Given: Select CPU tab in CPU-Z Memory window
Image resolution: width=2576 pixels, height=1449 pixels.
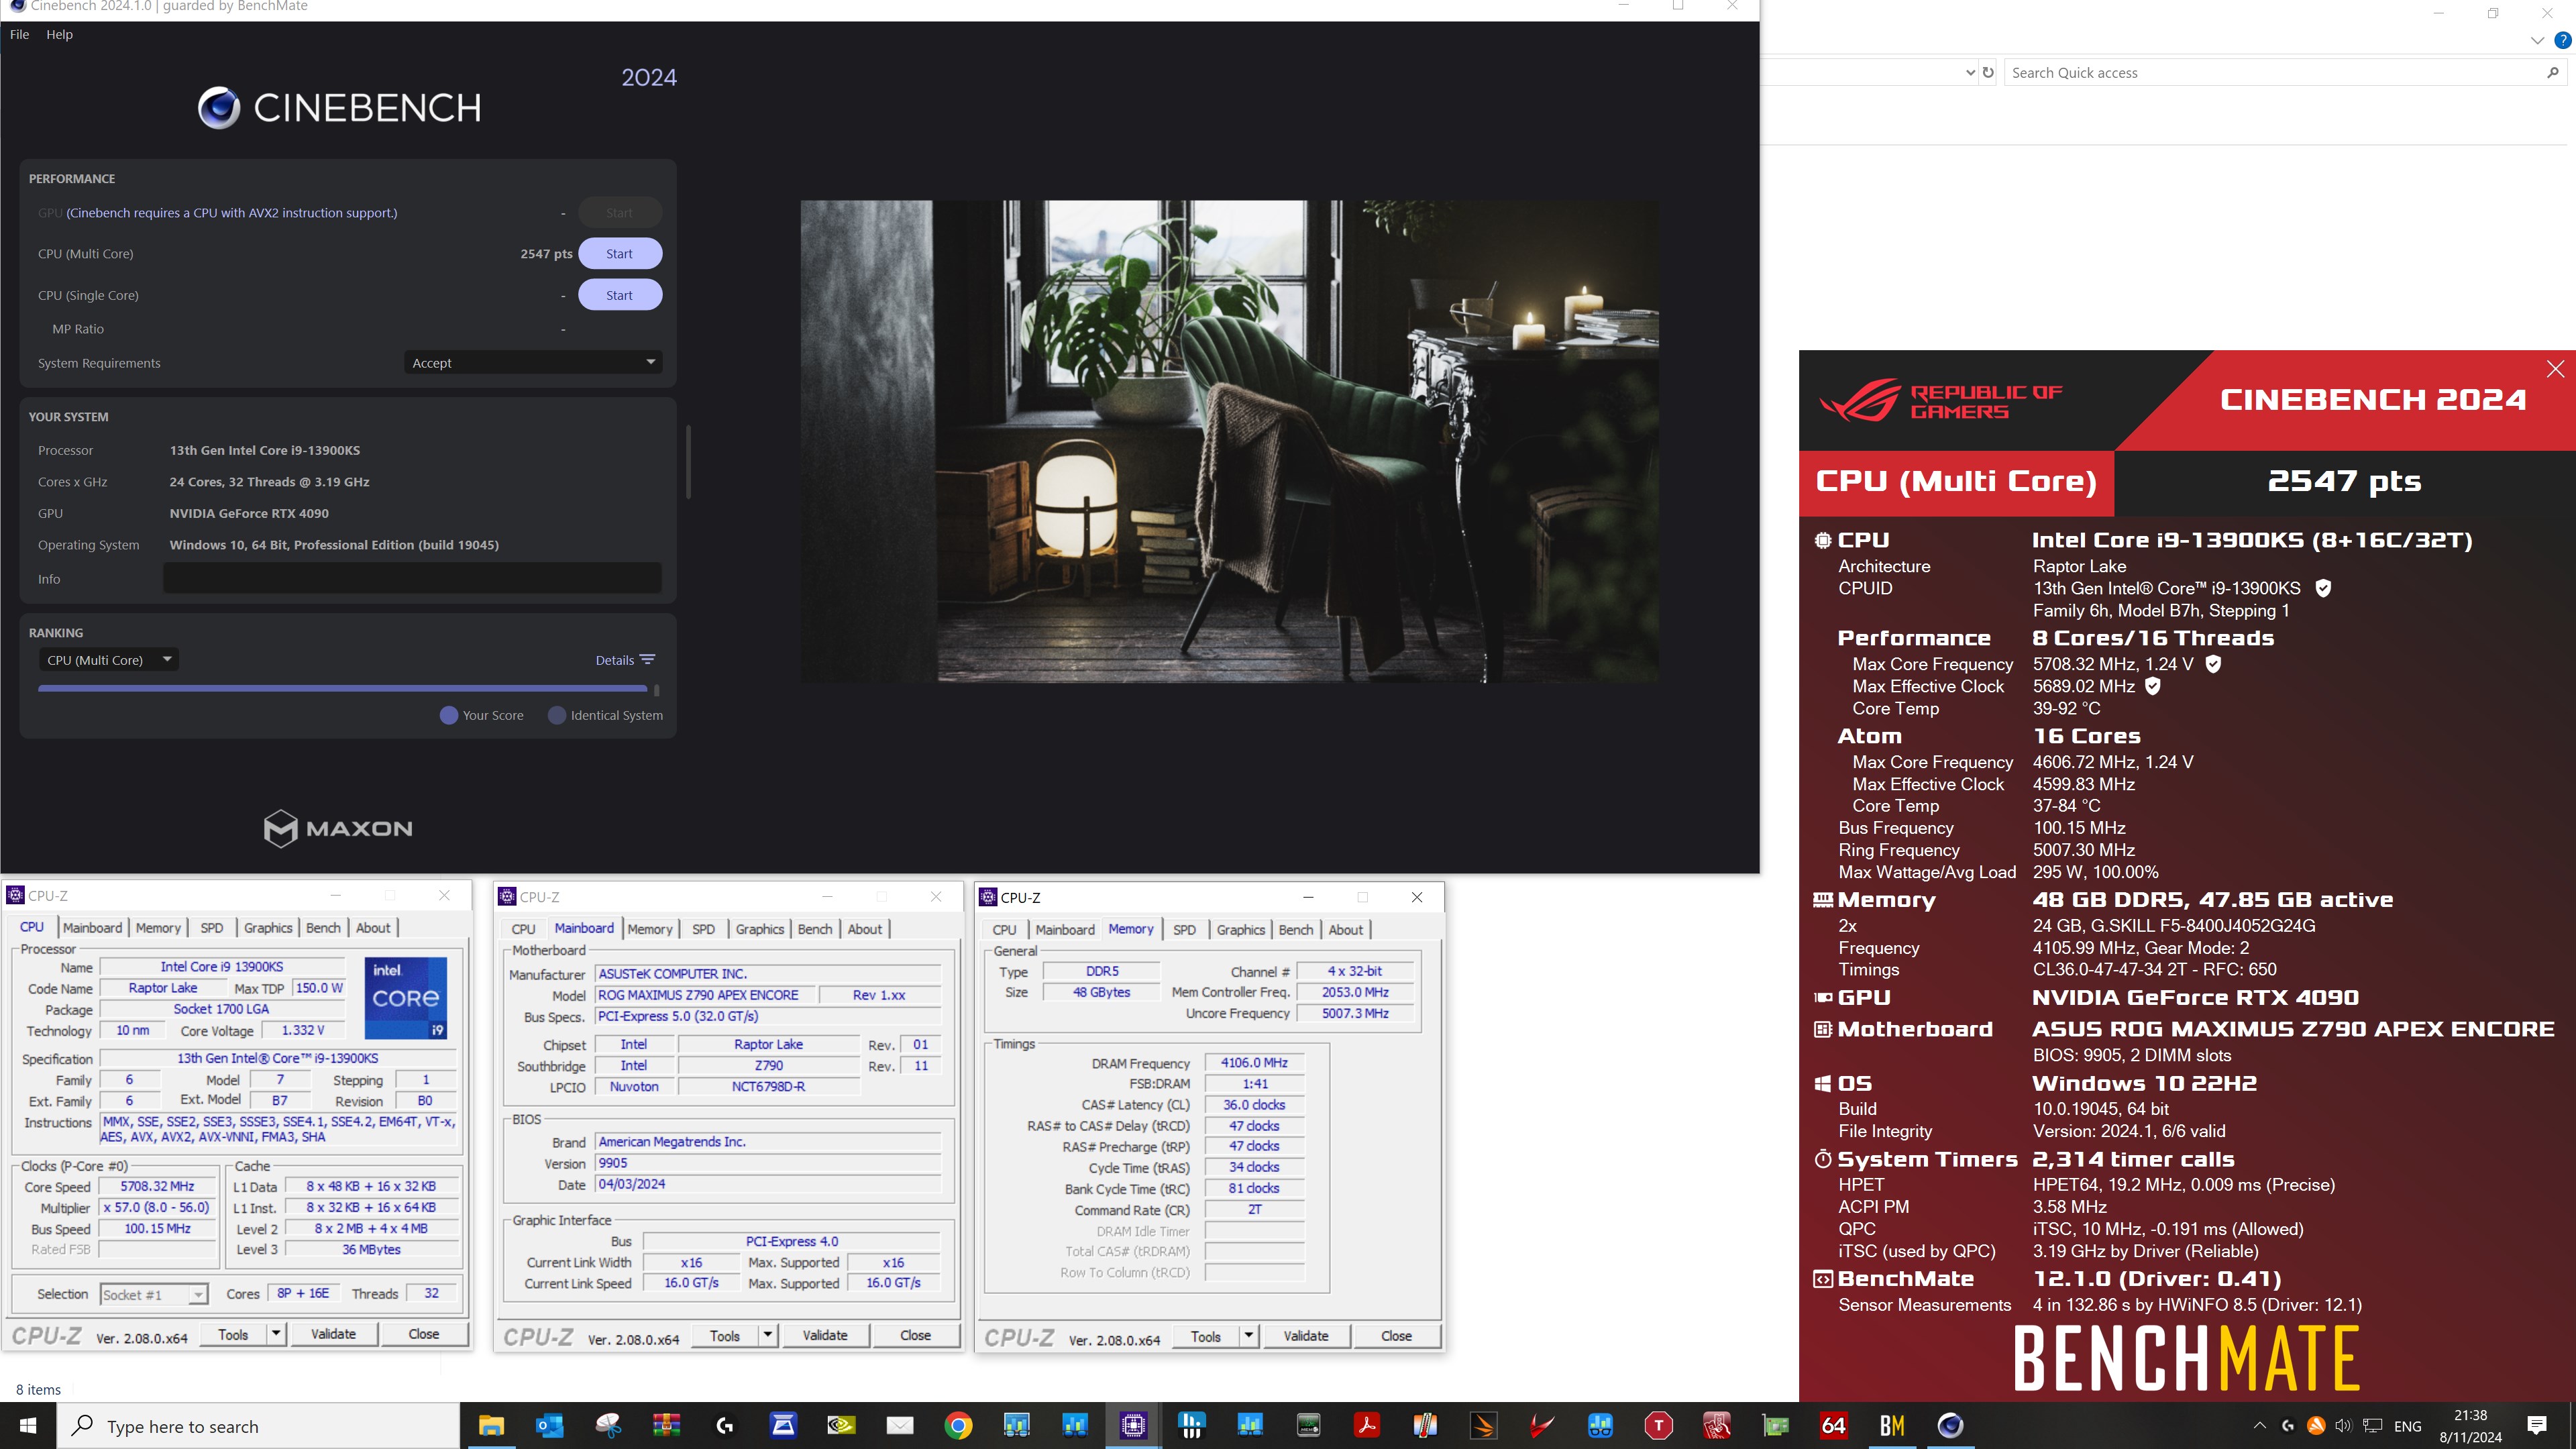Looking at the screenshot, I should pyautogui.click(x=1004, y=930).
